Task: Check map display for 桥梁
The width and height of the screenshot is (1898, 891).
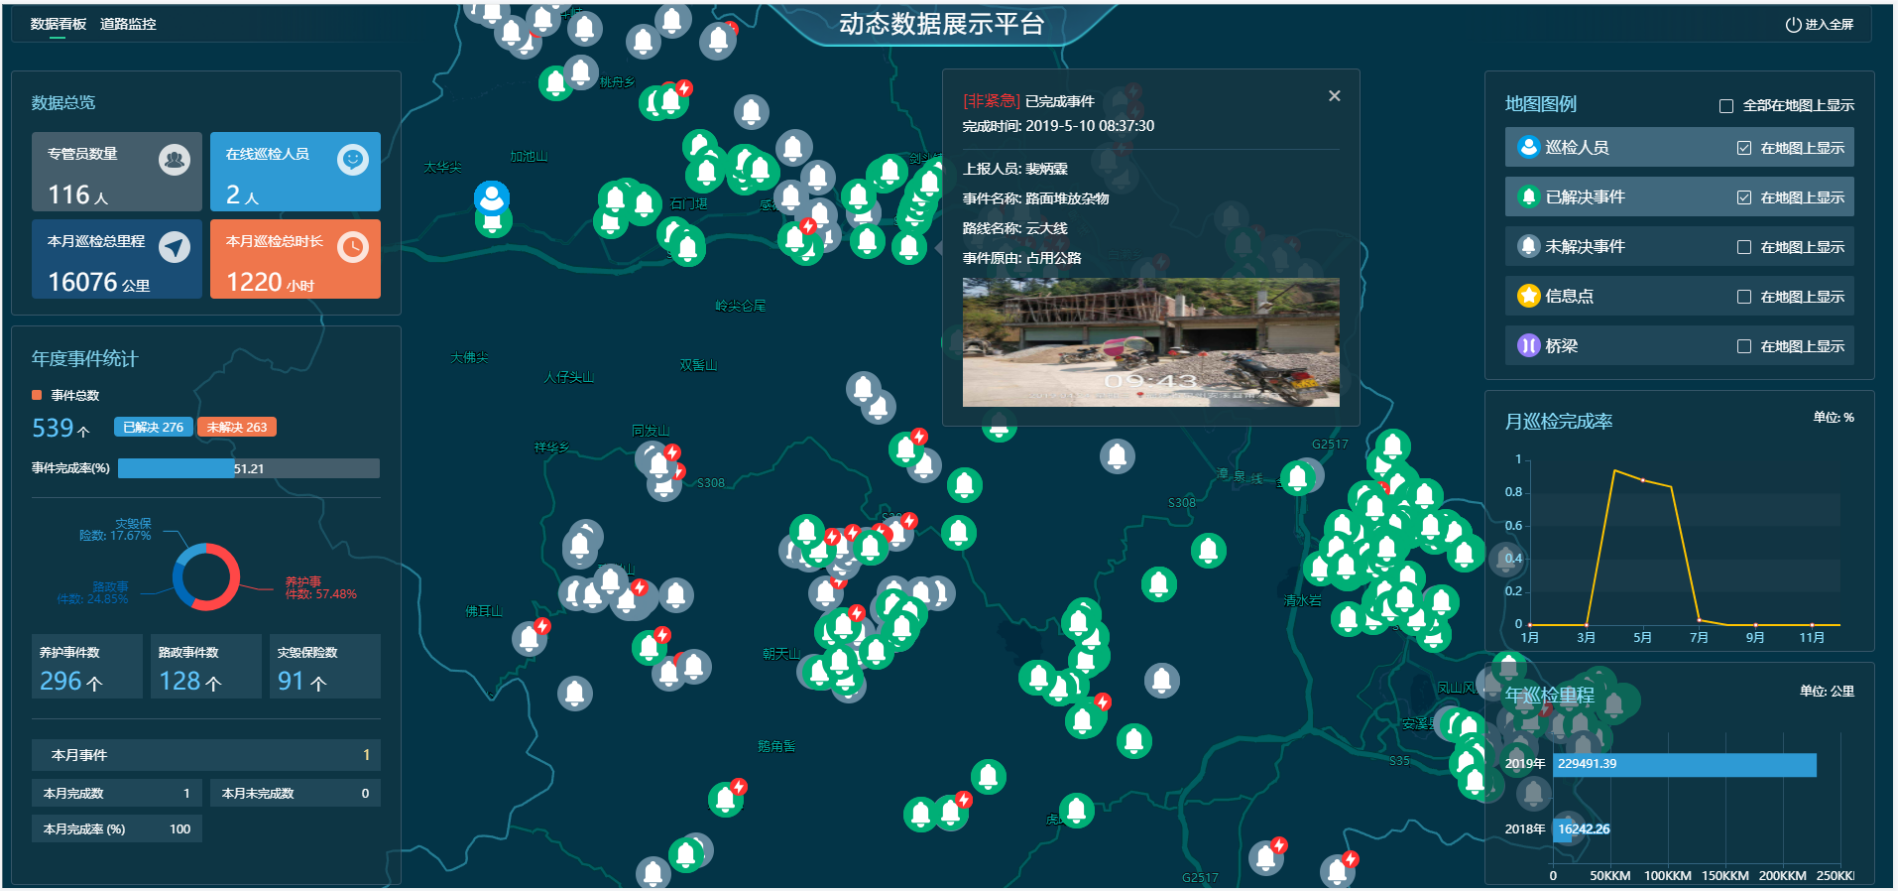Action: (x=1744, y=346)
